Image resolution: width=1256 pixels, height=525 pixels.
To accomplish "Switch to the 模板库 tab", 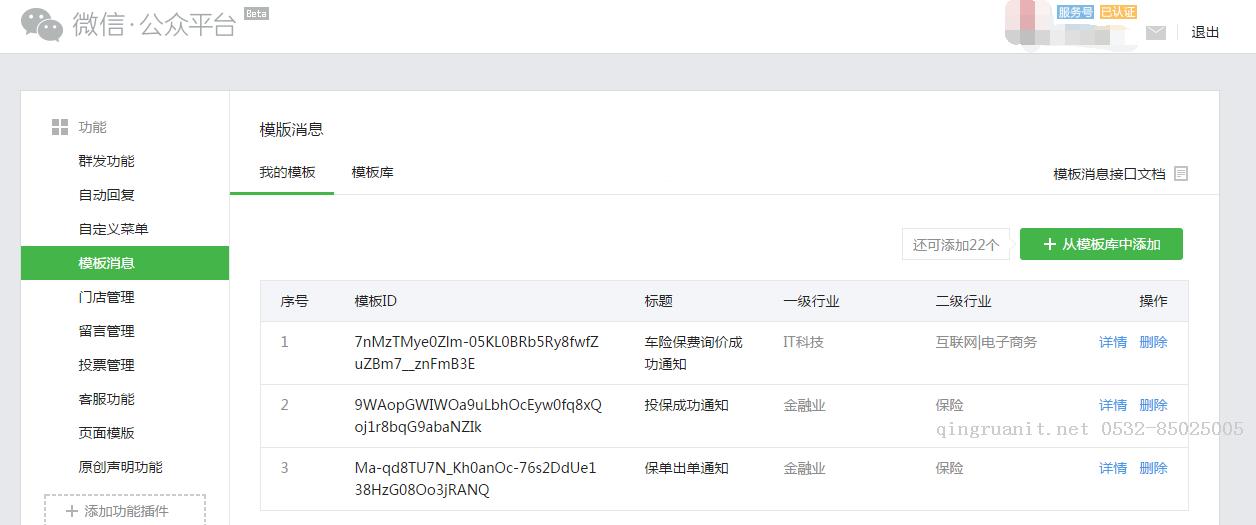I will click(x=372, y=172).
